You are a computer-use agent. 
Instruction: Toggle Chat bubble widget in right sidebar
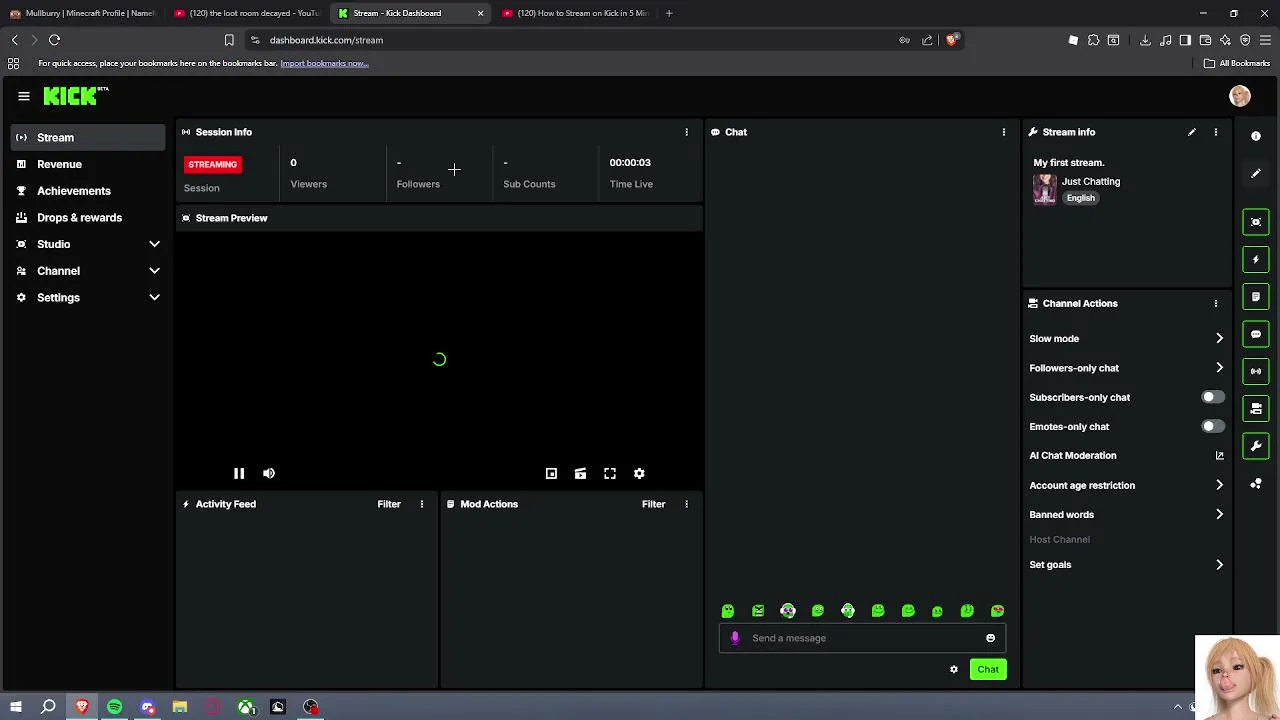click(x=1256, y=334)
